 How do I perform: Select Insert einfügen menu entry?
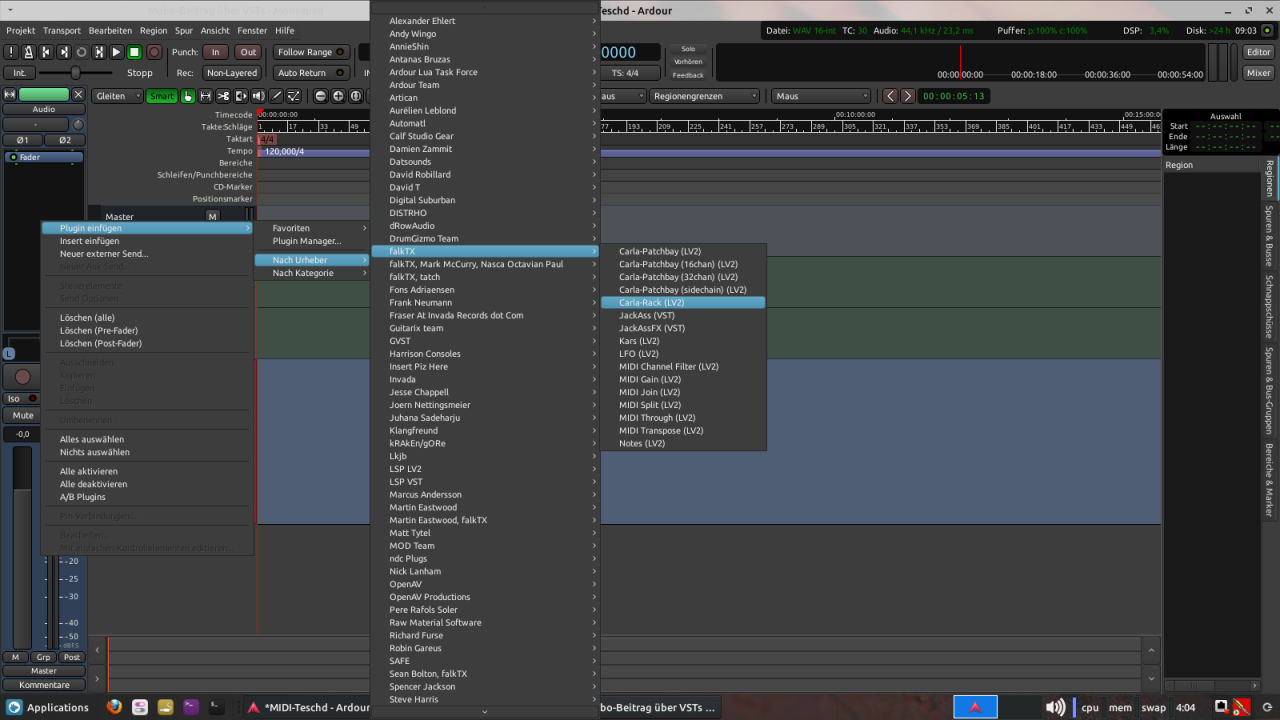tap(147, 241)
